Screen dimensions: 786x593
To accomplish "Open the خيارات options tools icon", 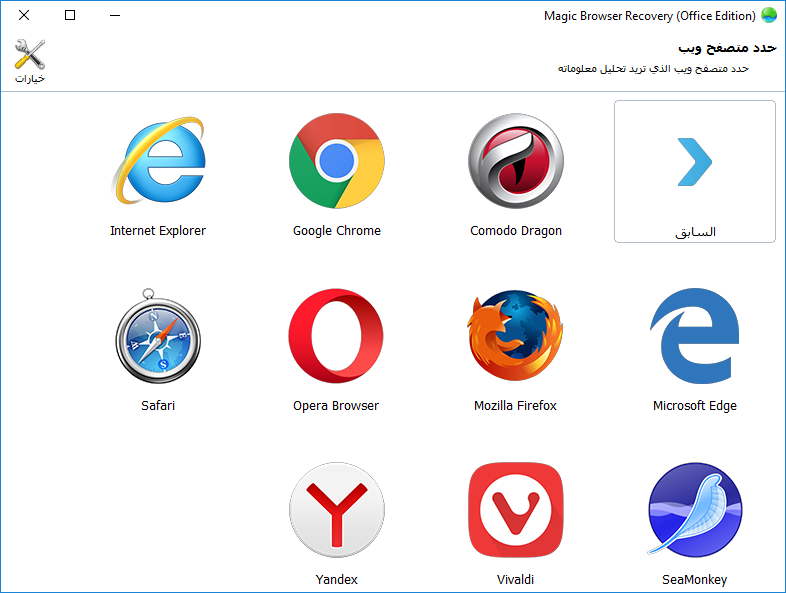I will [x=30, y=61].
